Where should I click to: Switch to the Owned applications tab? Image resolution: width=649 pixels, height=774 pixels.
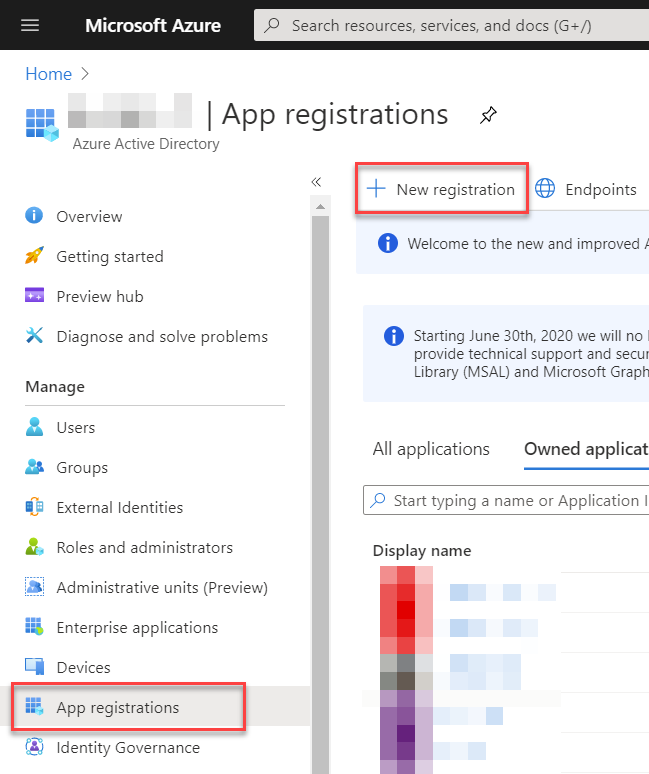point(586,449)
